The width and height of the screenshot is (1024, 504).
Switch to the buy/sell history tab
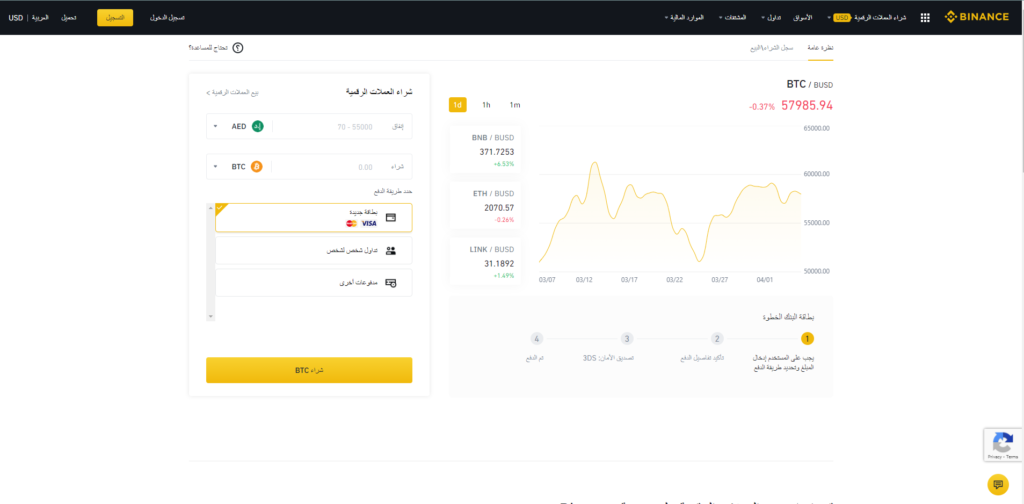(772, 48)
